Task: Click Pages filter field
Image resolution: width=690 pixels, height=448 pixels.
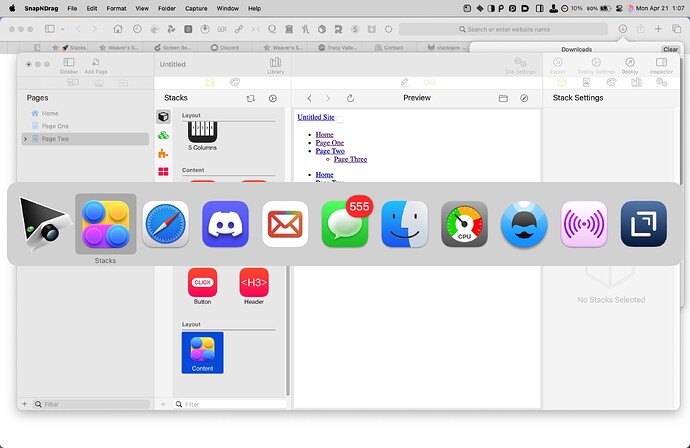Action: [92, 404]
